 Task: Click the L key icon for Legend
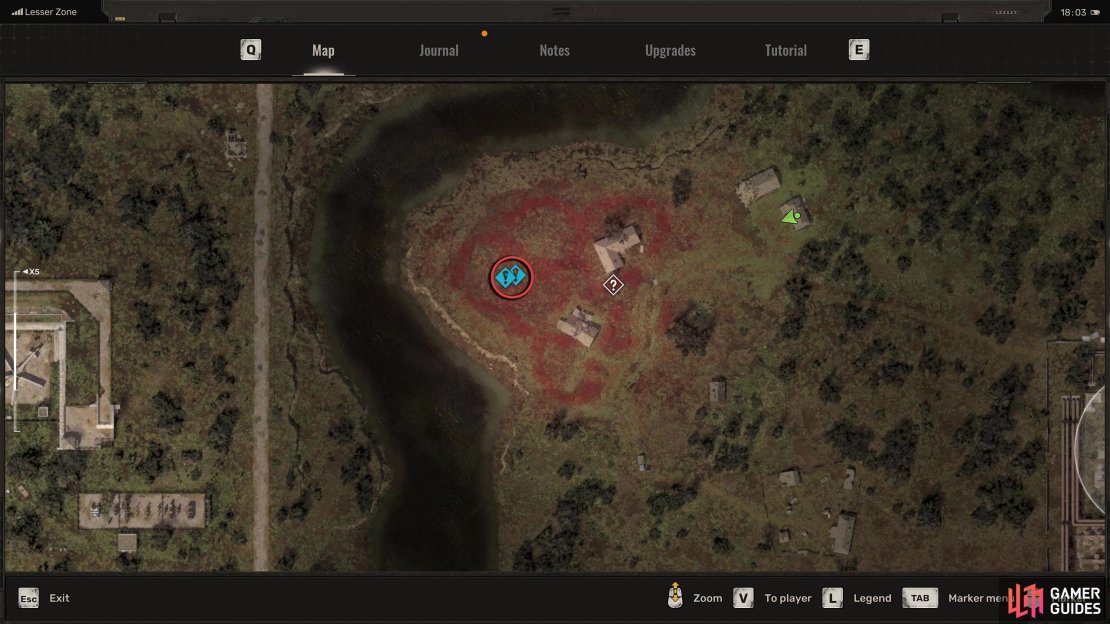pos(832,598)
